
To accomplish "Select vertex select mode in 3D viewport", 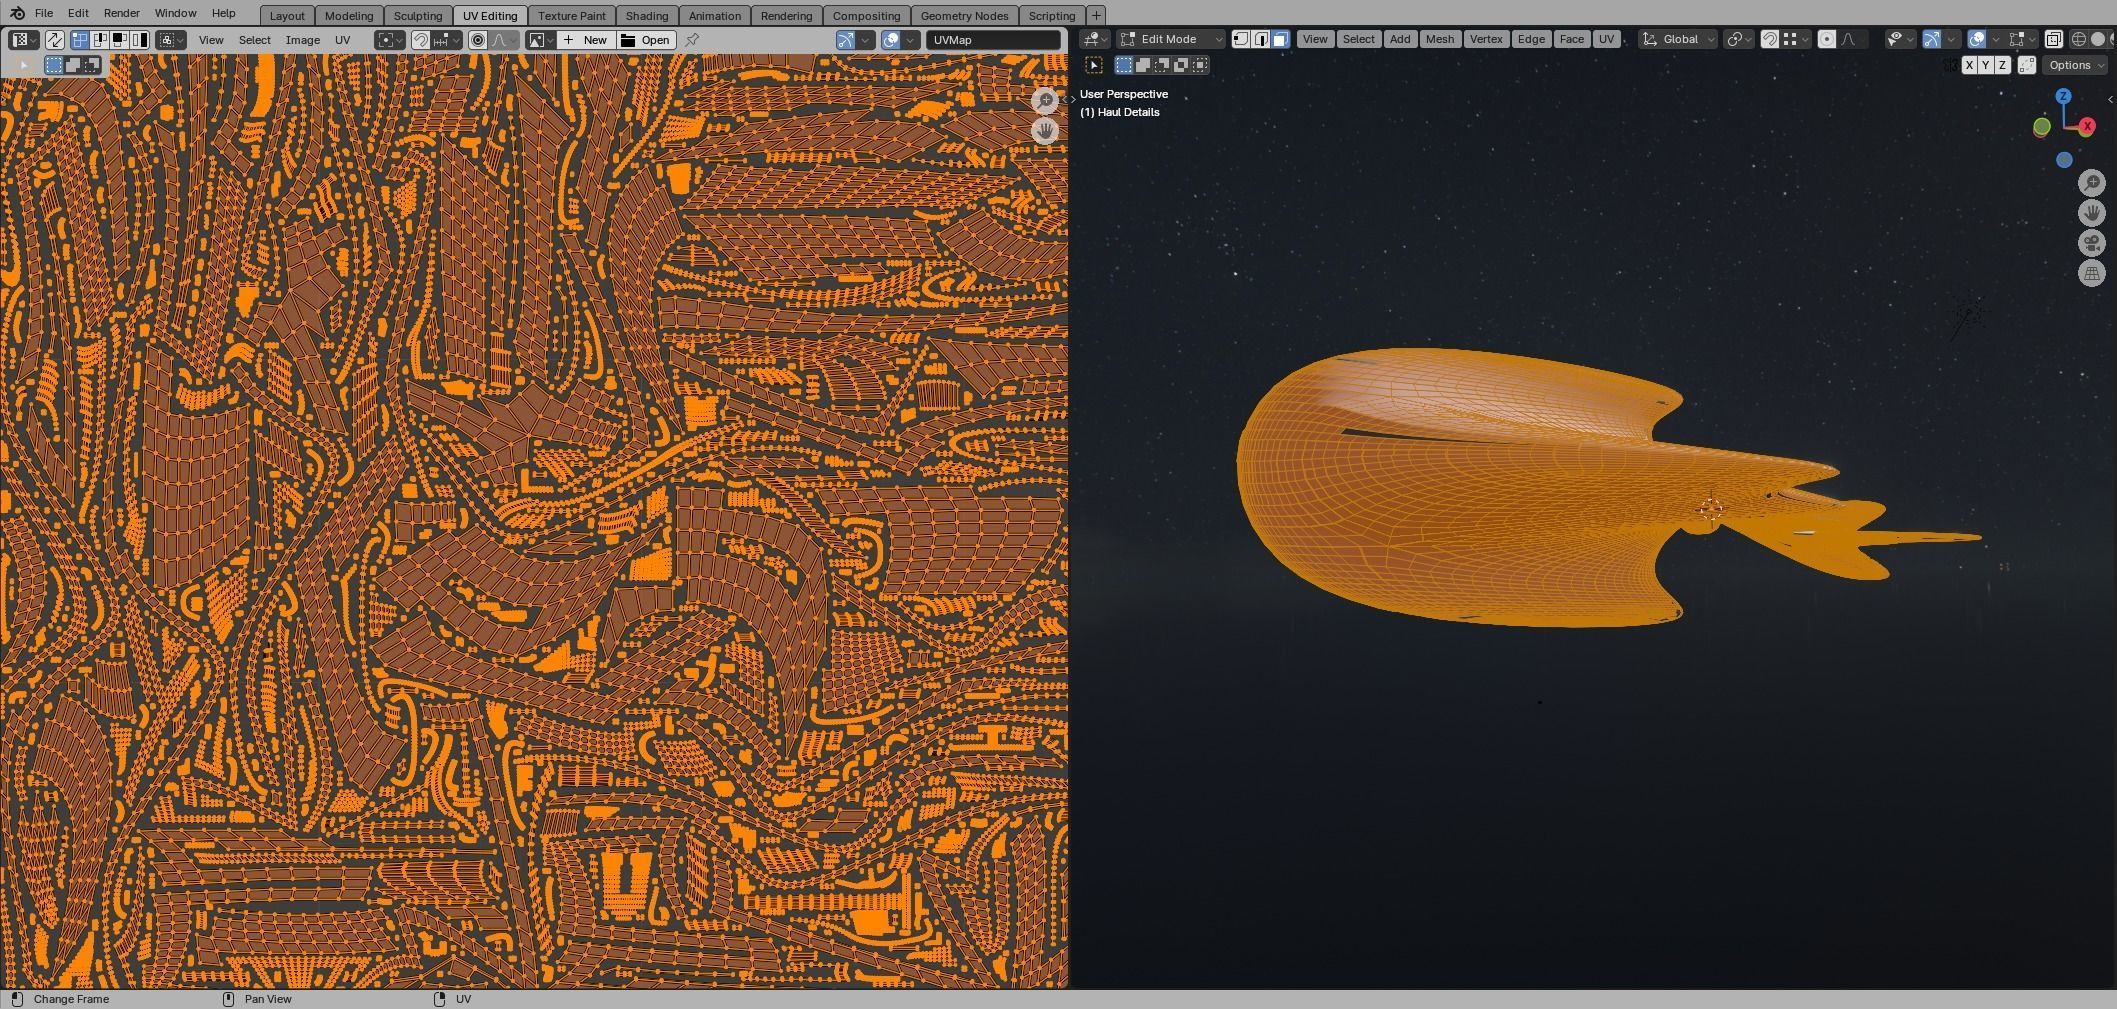I will [1241, 39].
